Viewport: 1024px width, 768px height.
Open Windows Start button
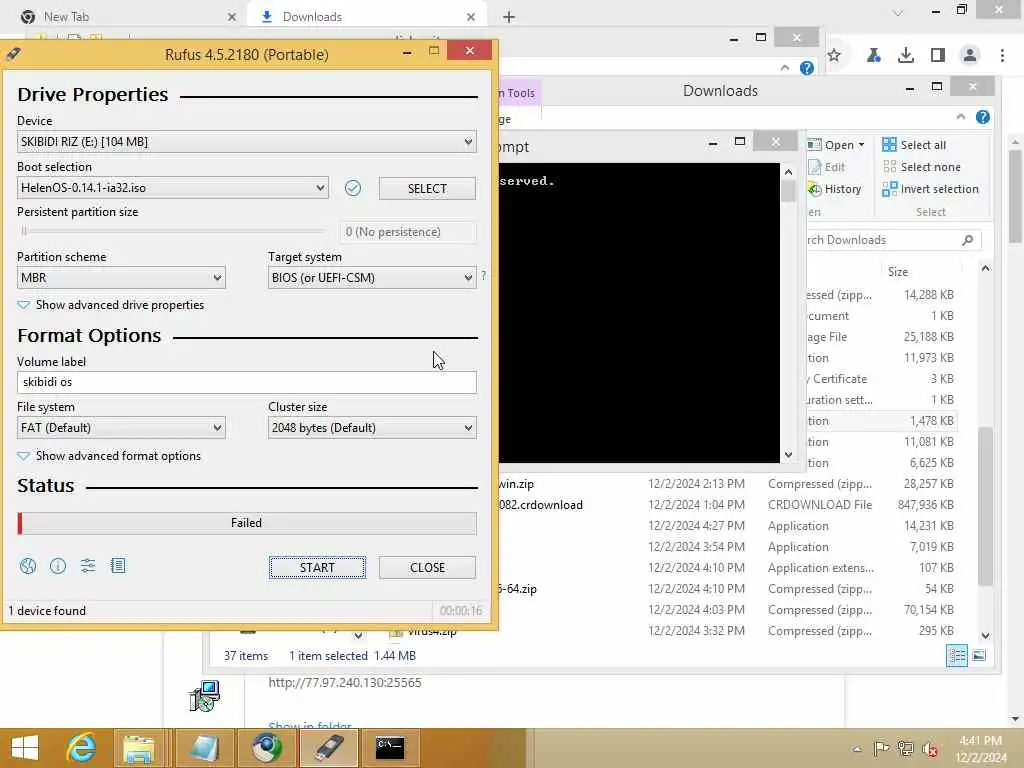(x=25, y=748)
